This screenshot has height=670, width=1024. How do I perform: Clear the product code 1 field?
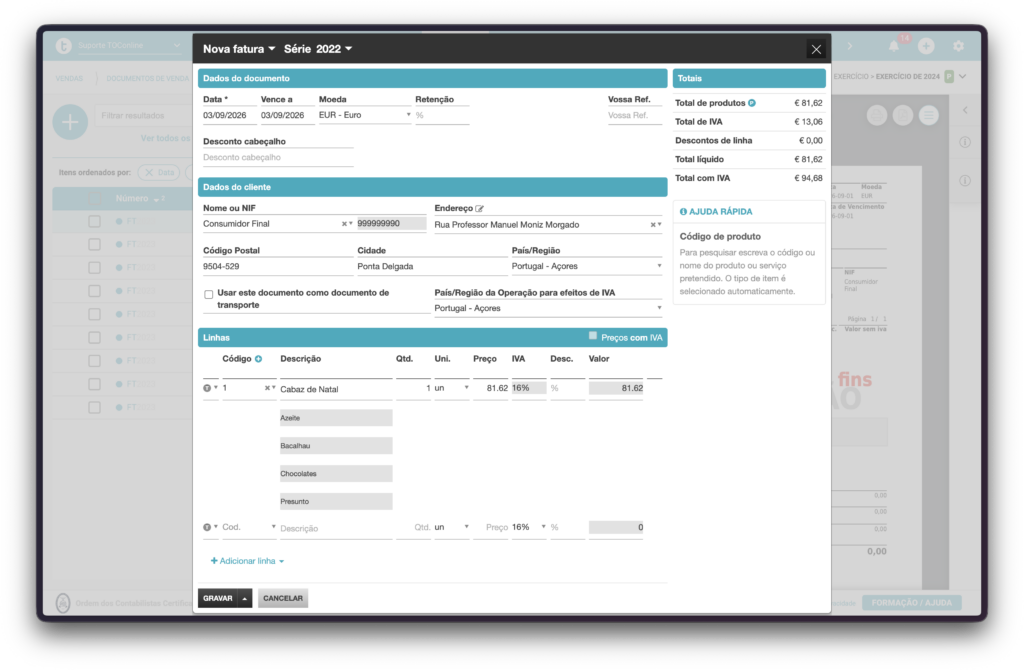[x=266, y=388]
